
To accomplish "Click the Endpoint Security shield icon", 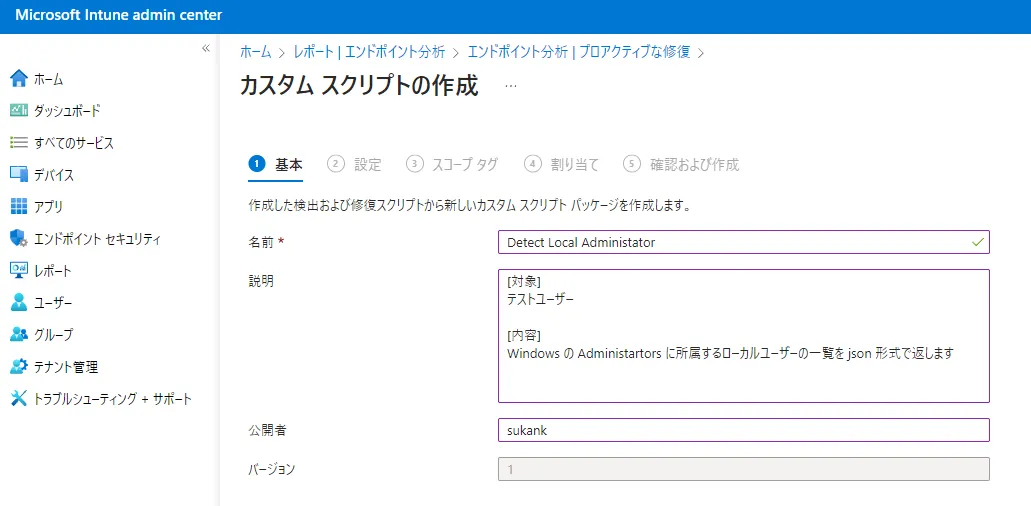I will click(x=18, y=239).
